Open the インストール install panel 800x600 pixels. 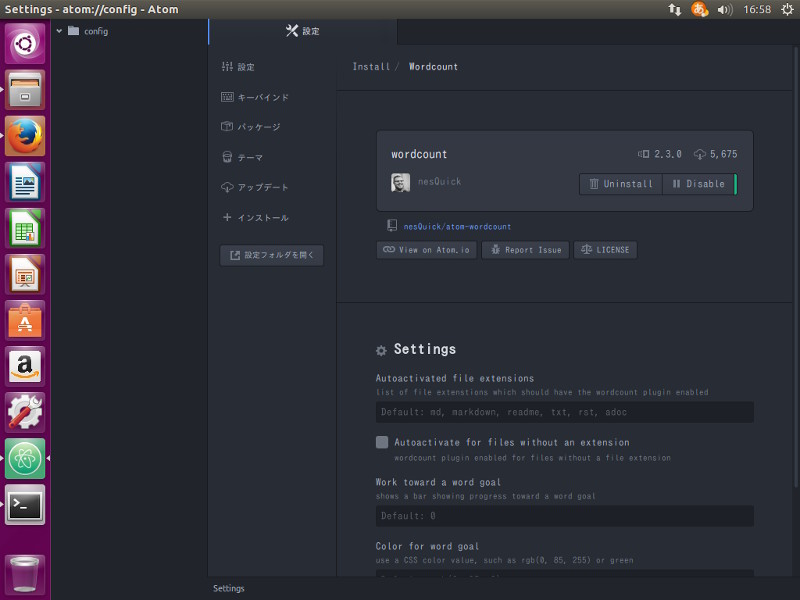255,218
